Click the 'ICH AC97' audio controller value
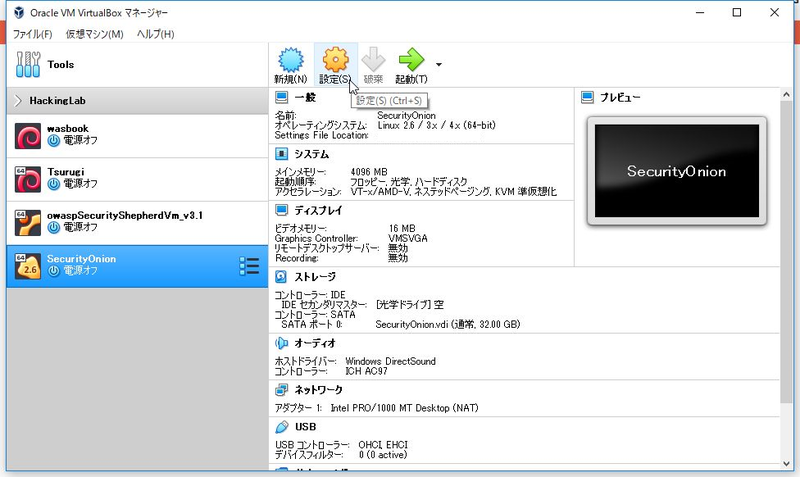This screenshot has width=800, height=477. 366,371
